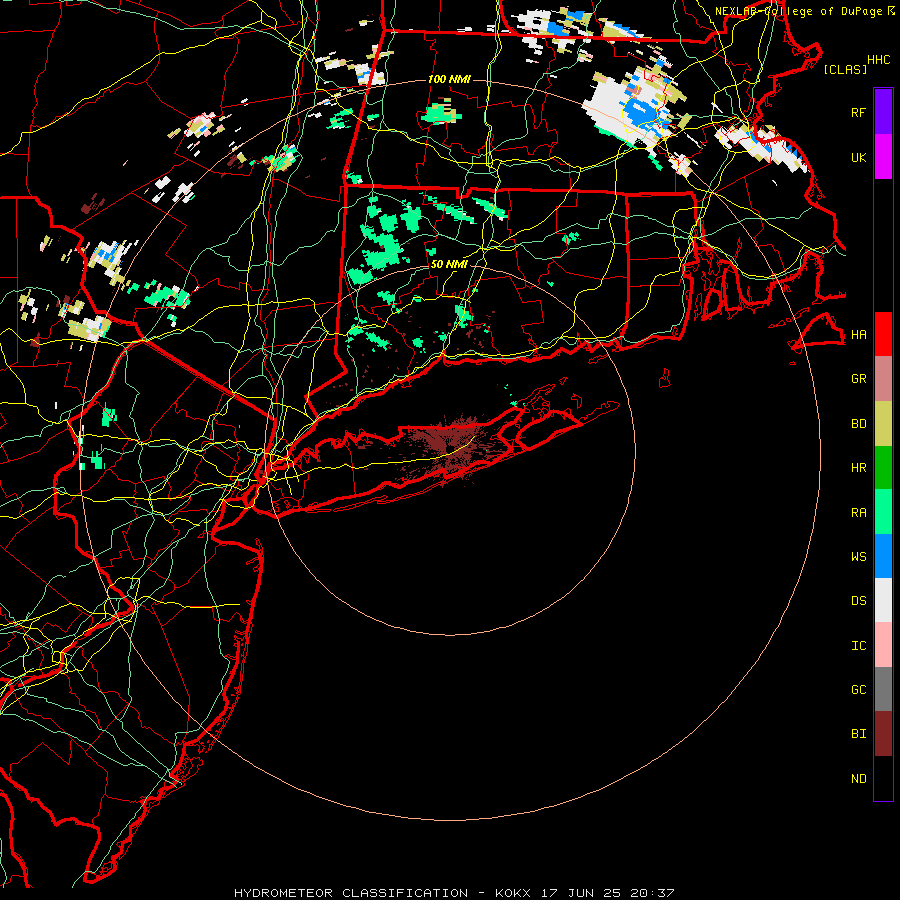Click the DS white legend swatch
This screenshot has width=900, height=900.
click(x=883, y=600)
